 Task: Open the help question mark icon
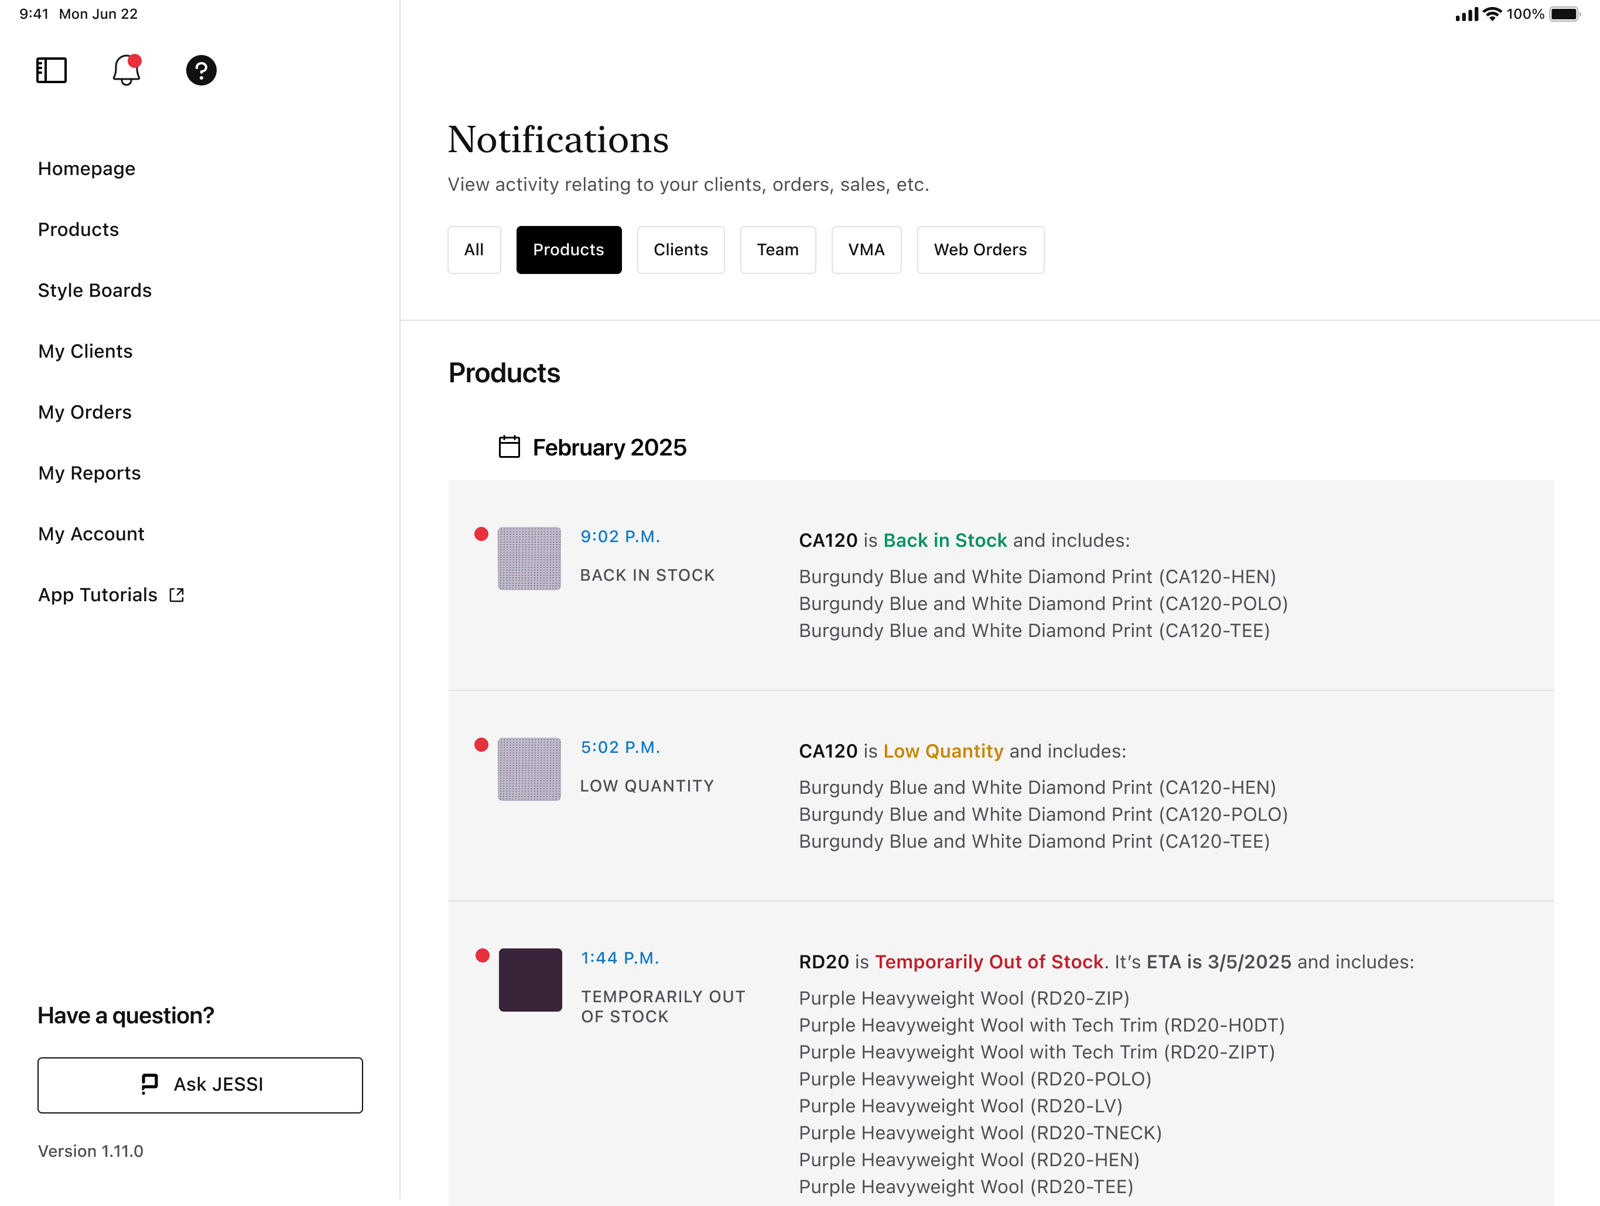201,70
